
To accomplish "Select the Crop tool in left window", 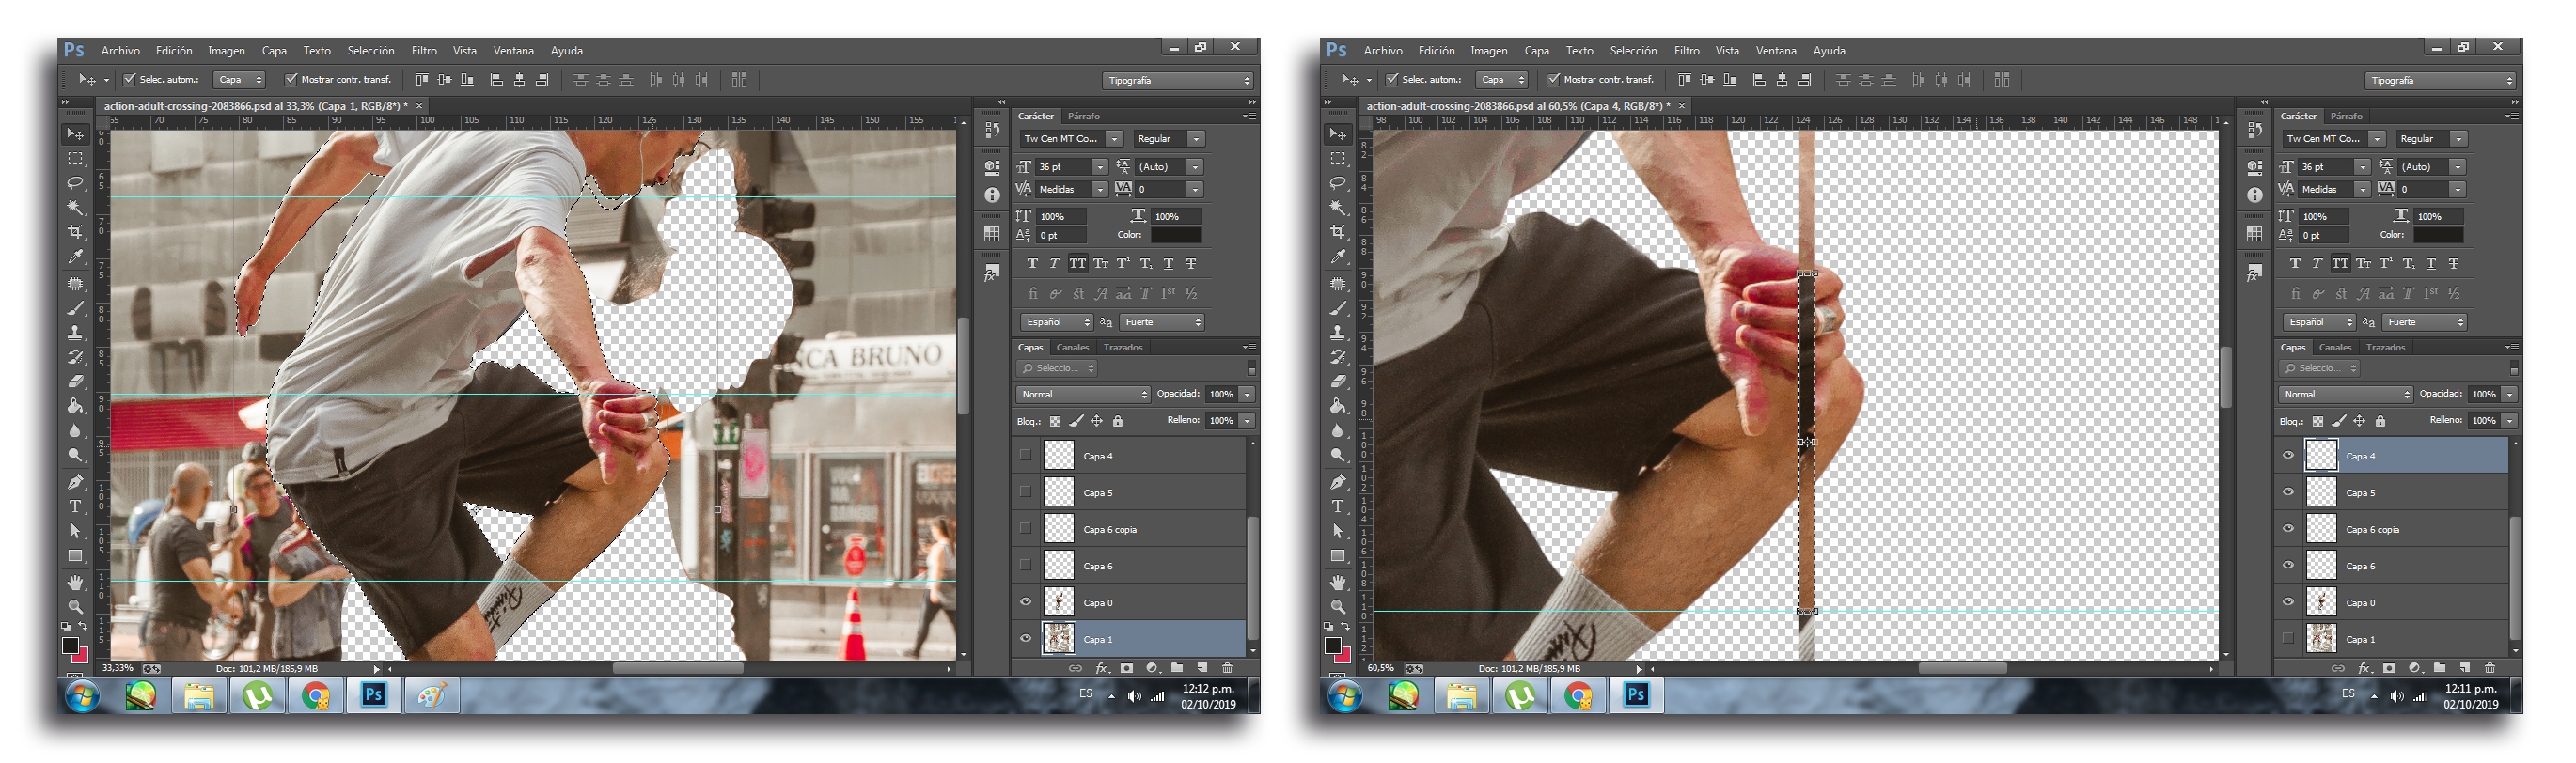I will click(x=75, y=232).
